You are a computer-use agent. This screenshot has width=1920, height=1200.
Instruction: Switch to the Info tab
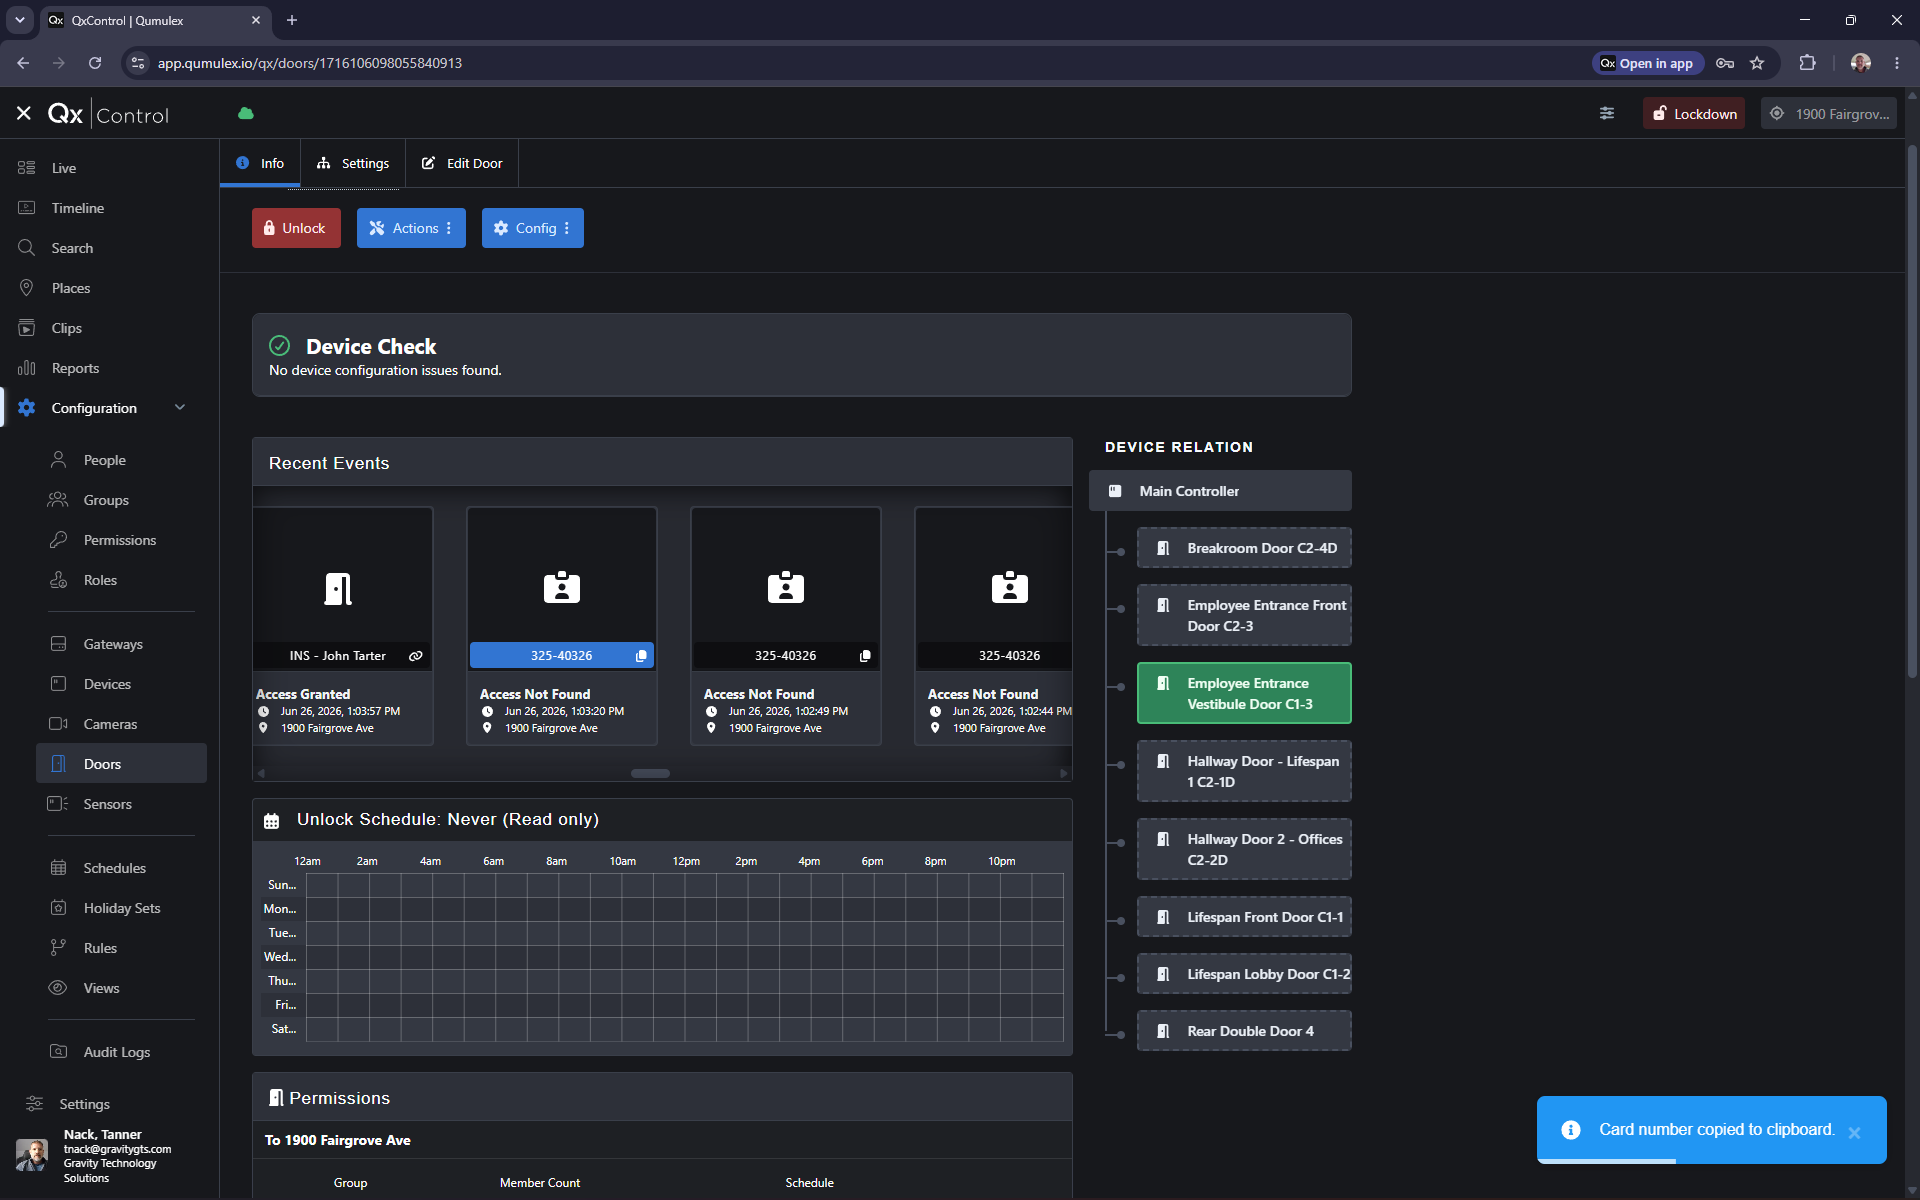point(260,163)
